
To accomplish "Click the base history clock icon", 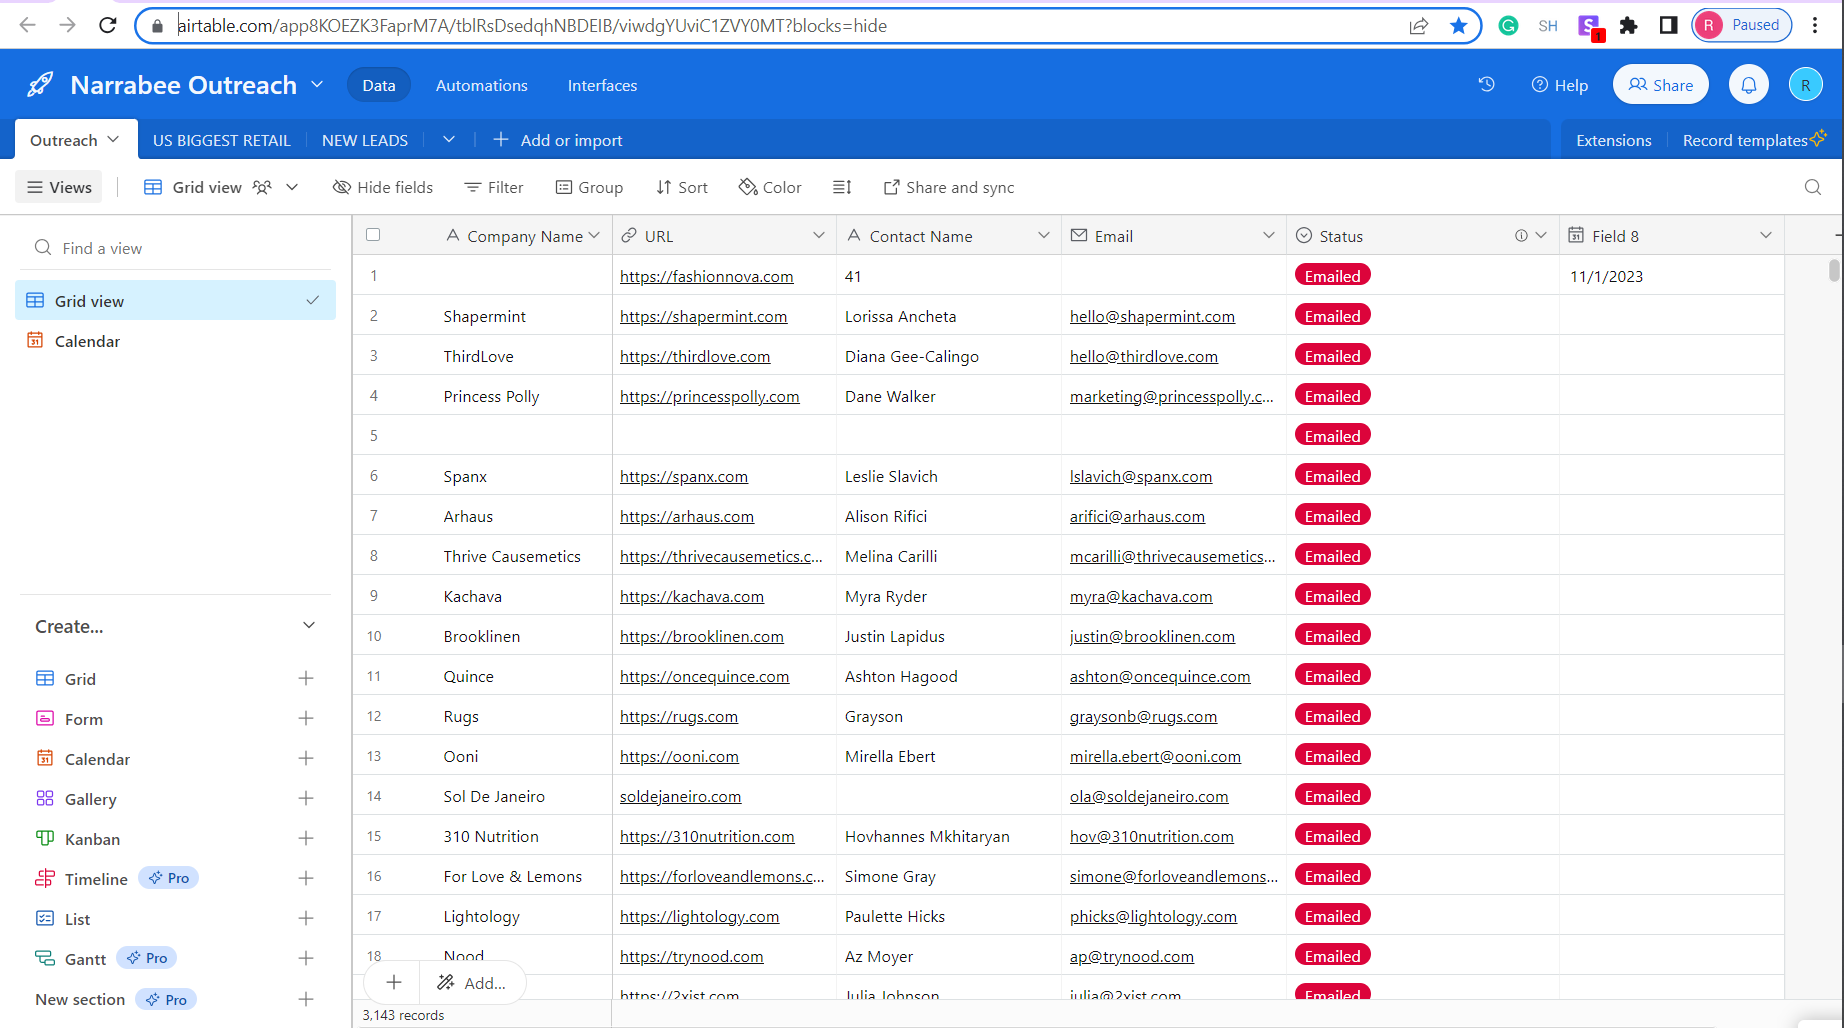I will pyautogui.click(x=1487, y=85).
